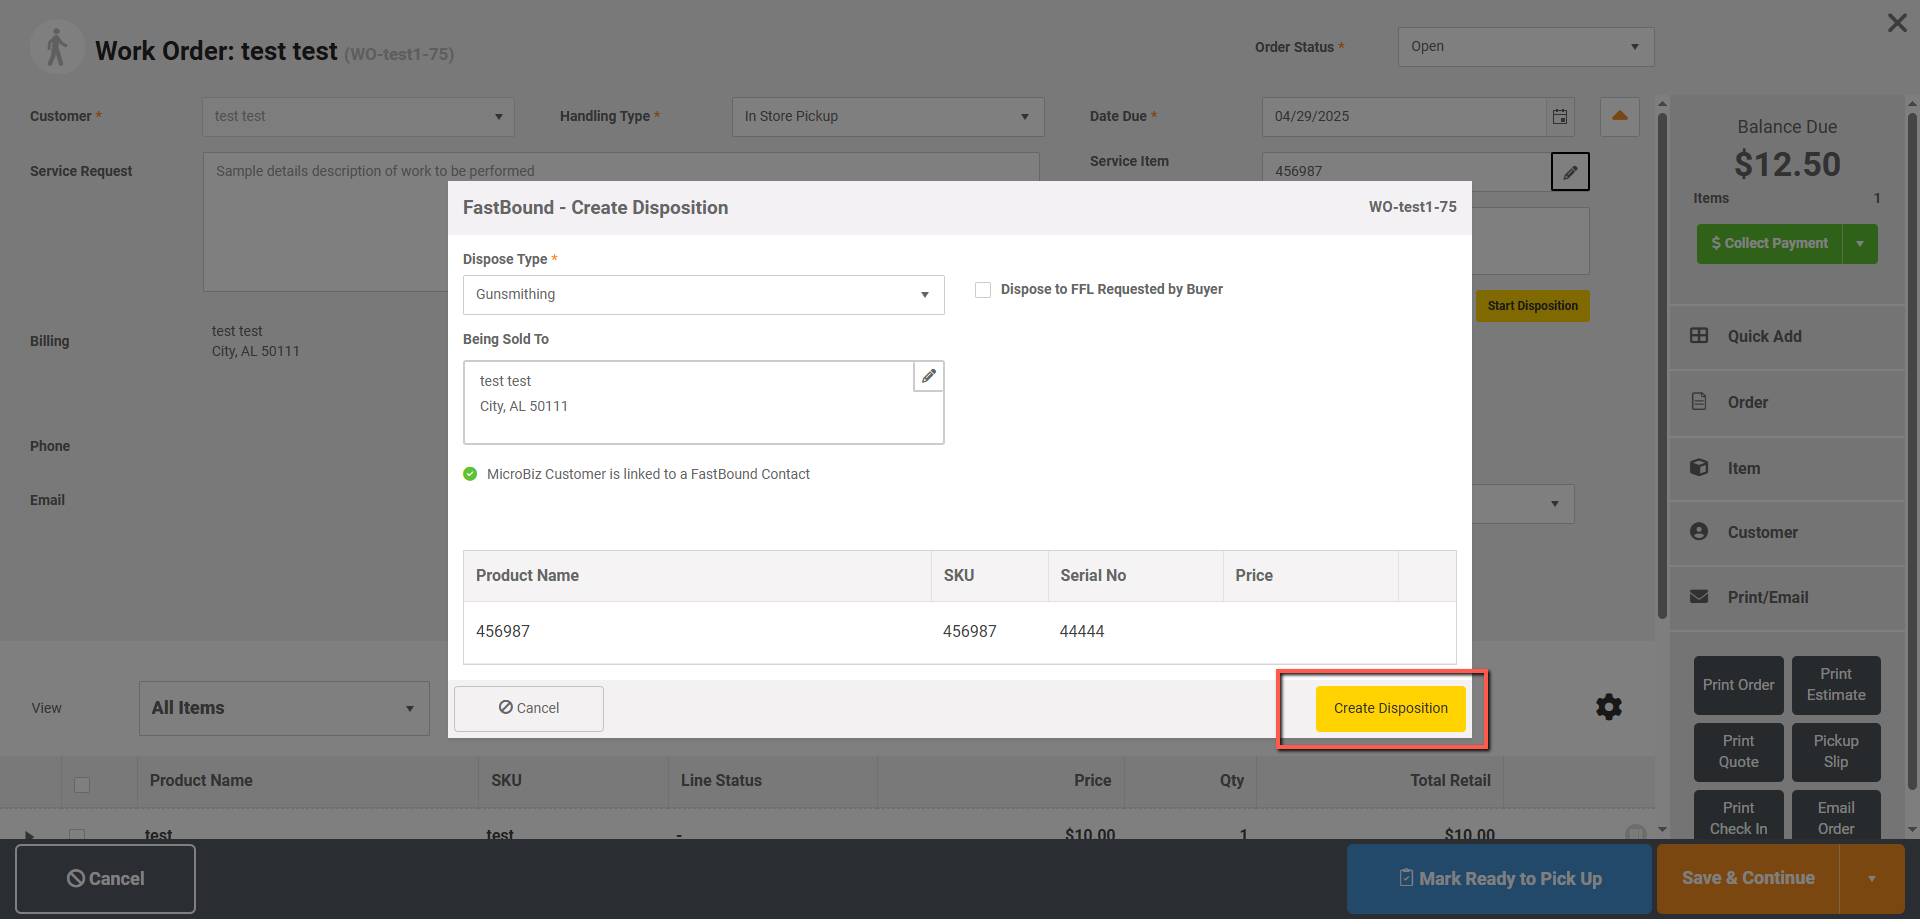Click the Order document icon in sidebar
This screenshot has width=1920, height=919.
1699,401
